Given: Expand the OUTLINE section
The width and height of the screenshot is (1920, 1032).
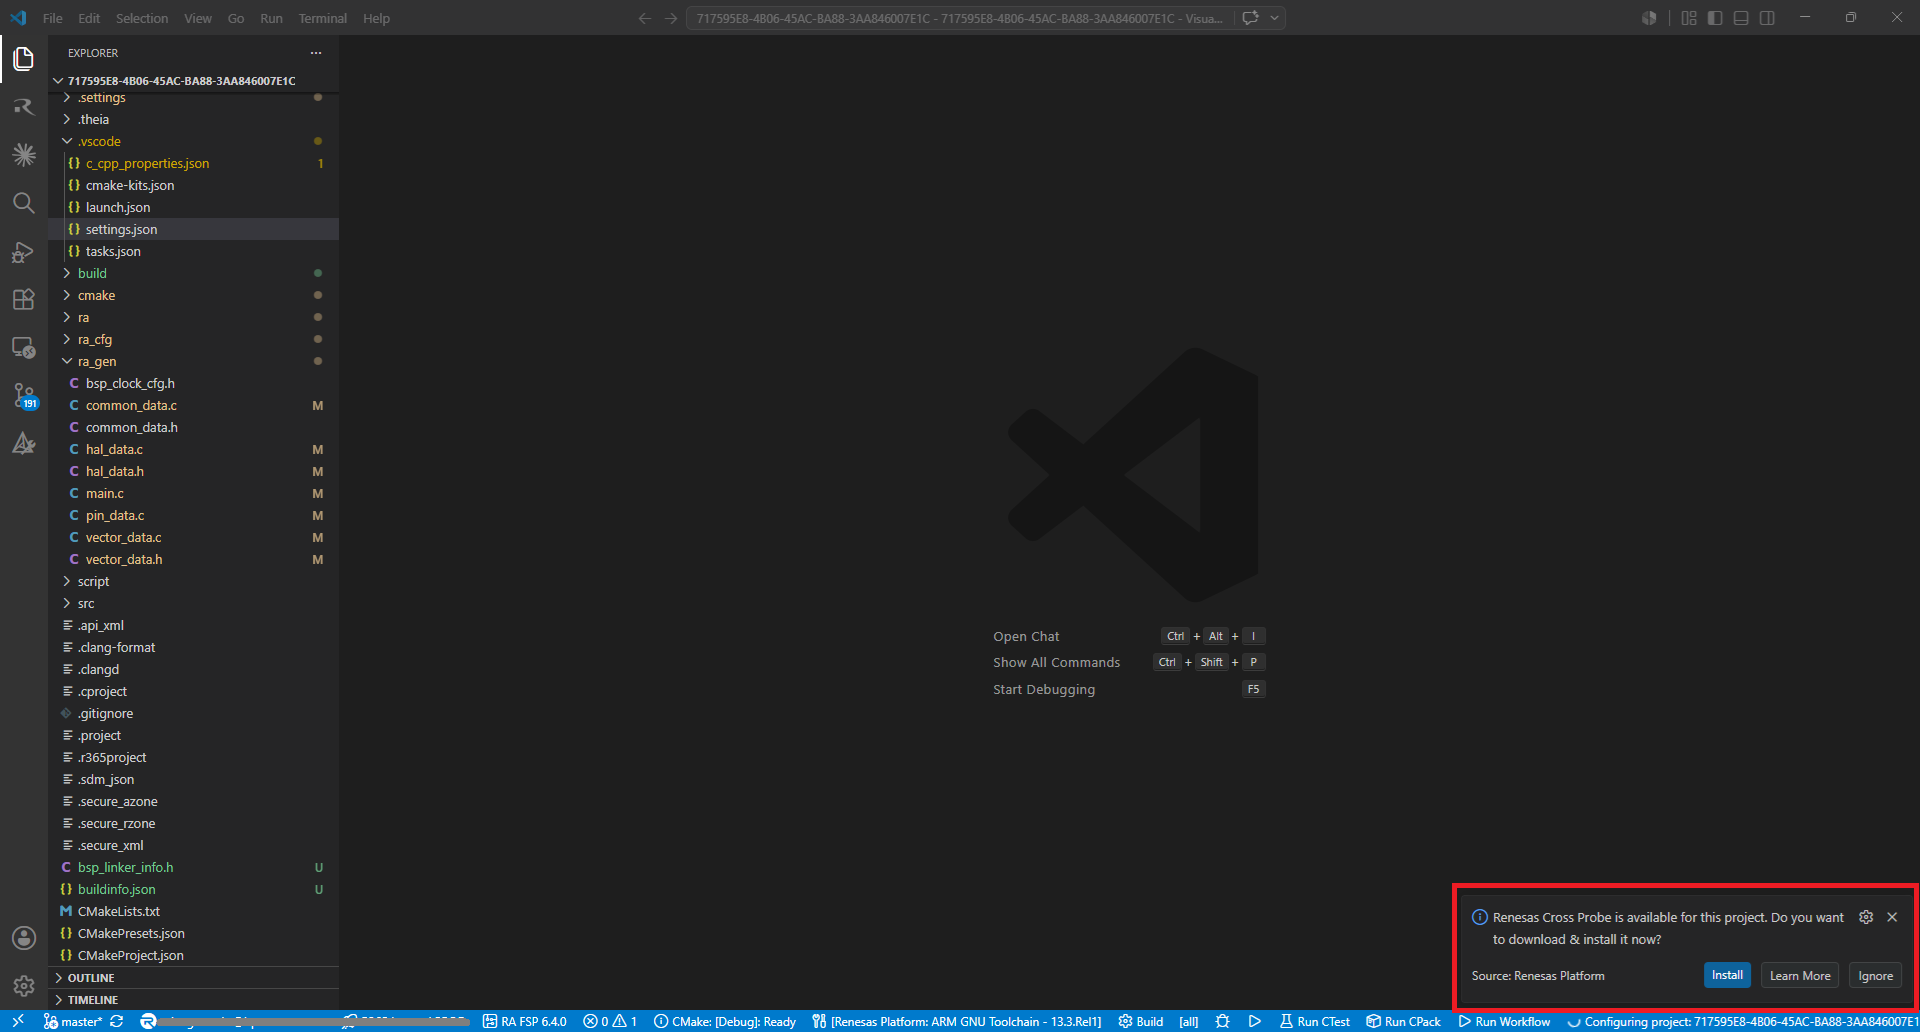Looking at the screenshot, I should point(193,977).
